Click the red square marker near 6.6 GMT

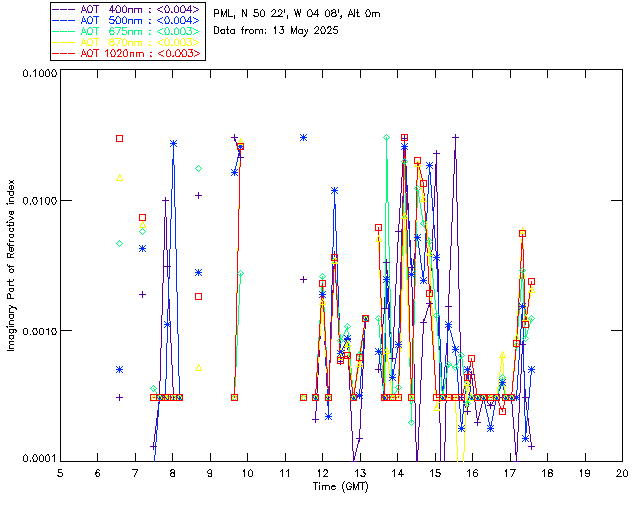120,138
